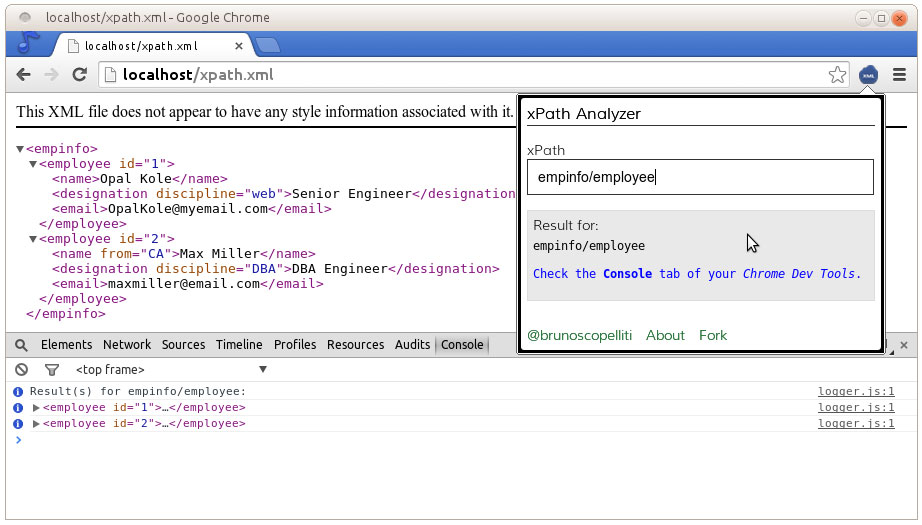Reload the page with the refresh icon
This screenshot has width=922, height=525.
tap(80, 75)
